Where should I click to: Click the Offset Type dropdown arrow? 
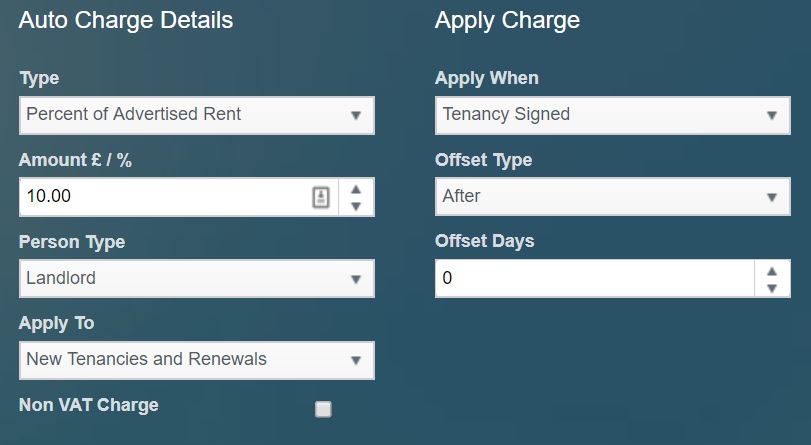[x=771, y=198]
